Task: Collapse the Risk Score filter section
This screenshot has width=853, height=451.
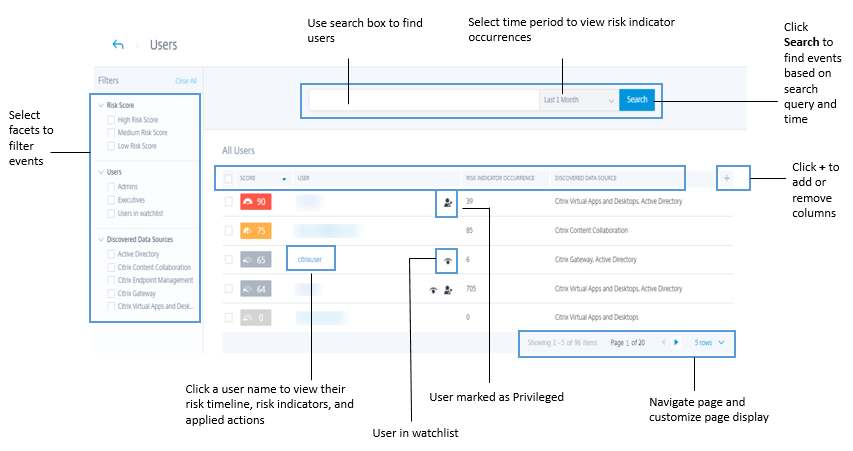Action: (x=101, y=104)
